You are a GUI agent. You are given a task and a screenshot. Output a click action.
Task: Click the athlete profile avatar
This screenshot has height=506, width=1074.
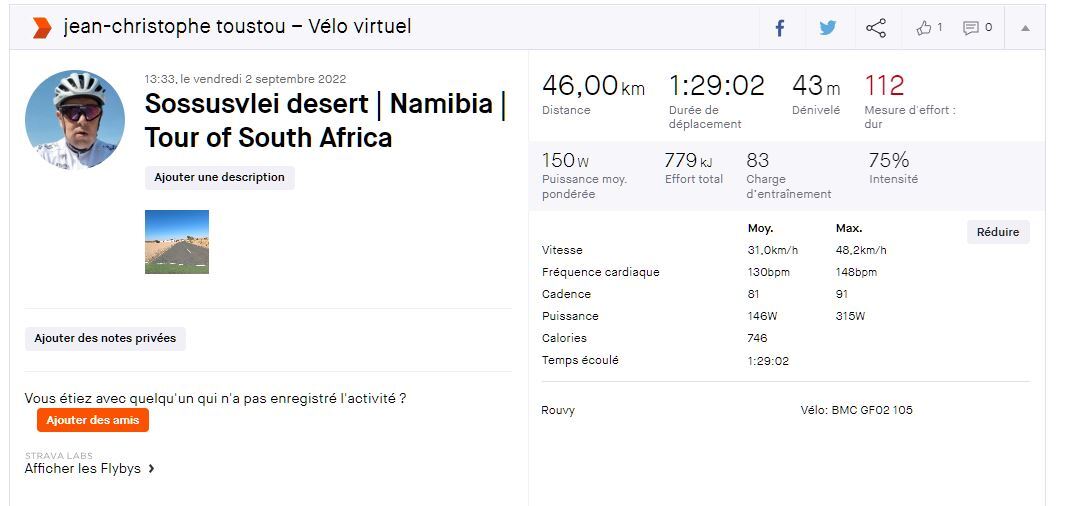75,120
